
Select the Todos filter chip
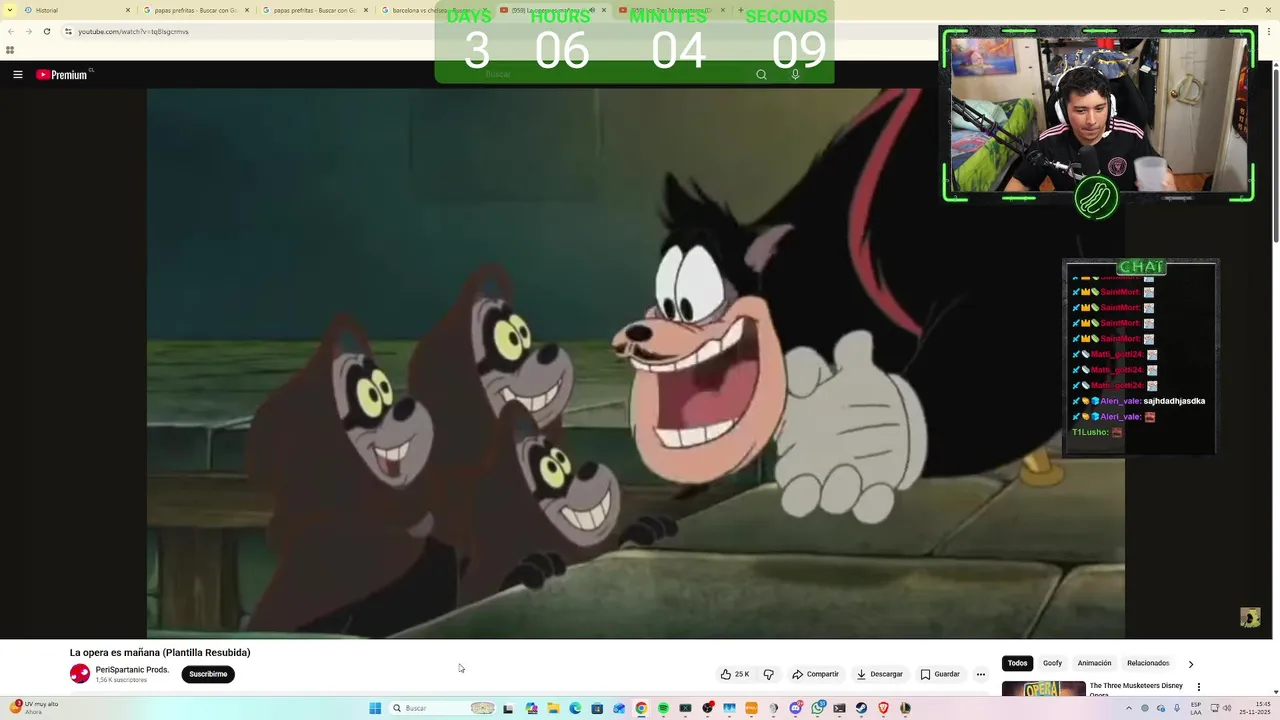click(x=1017, y=663)
